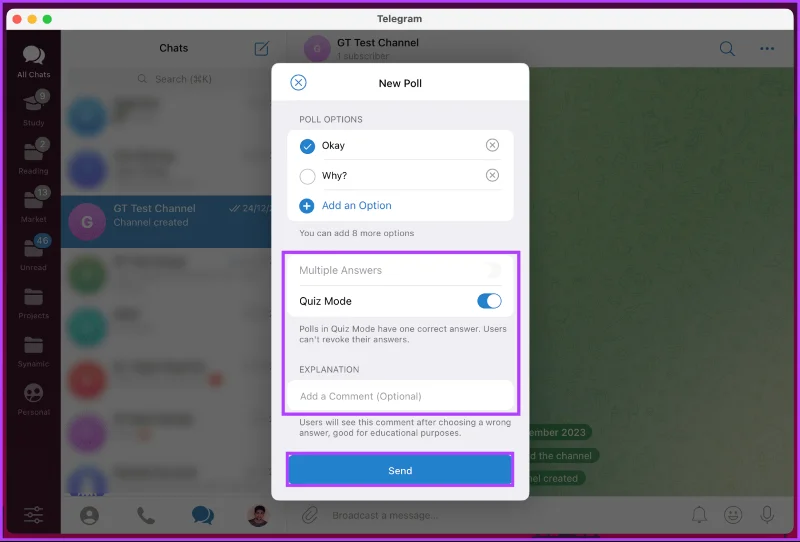Mark Okay as the correct answer

307,146
